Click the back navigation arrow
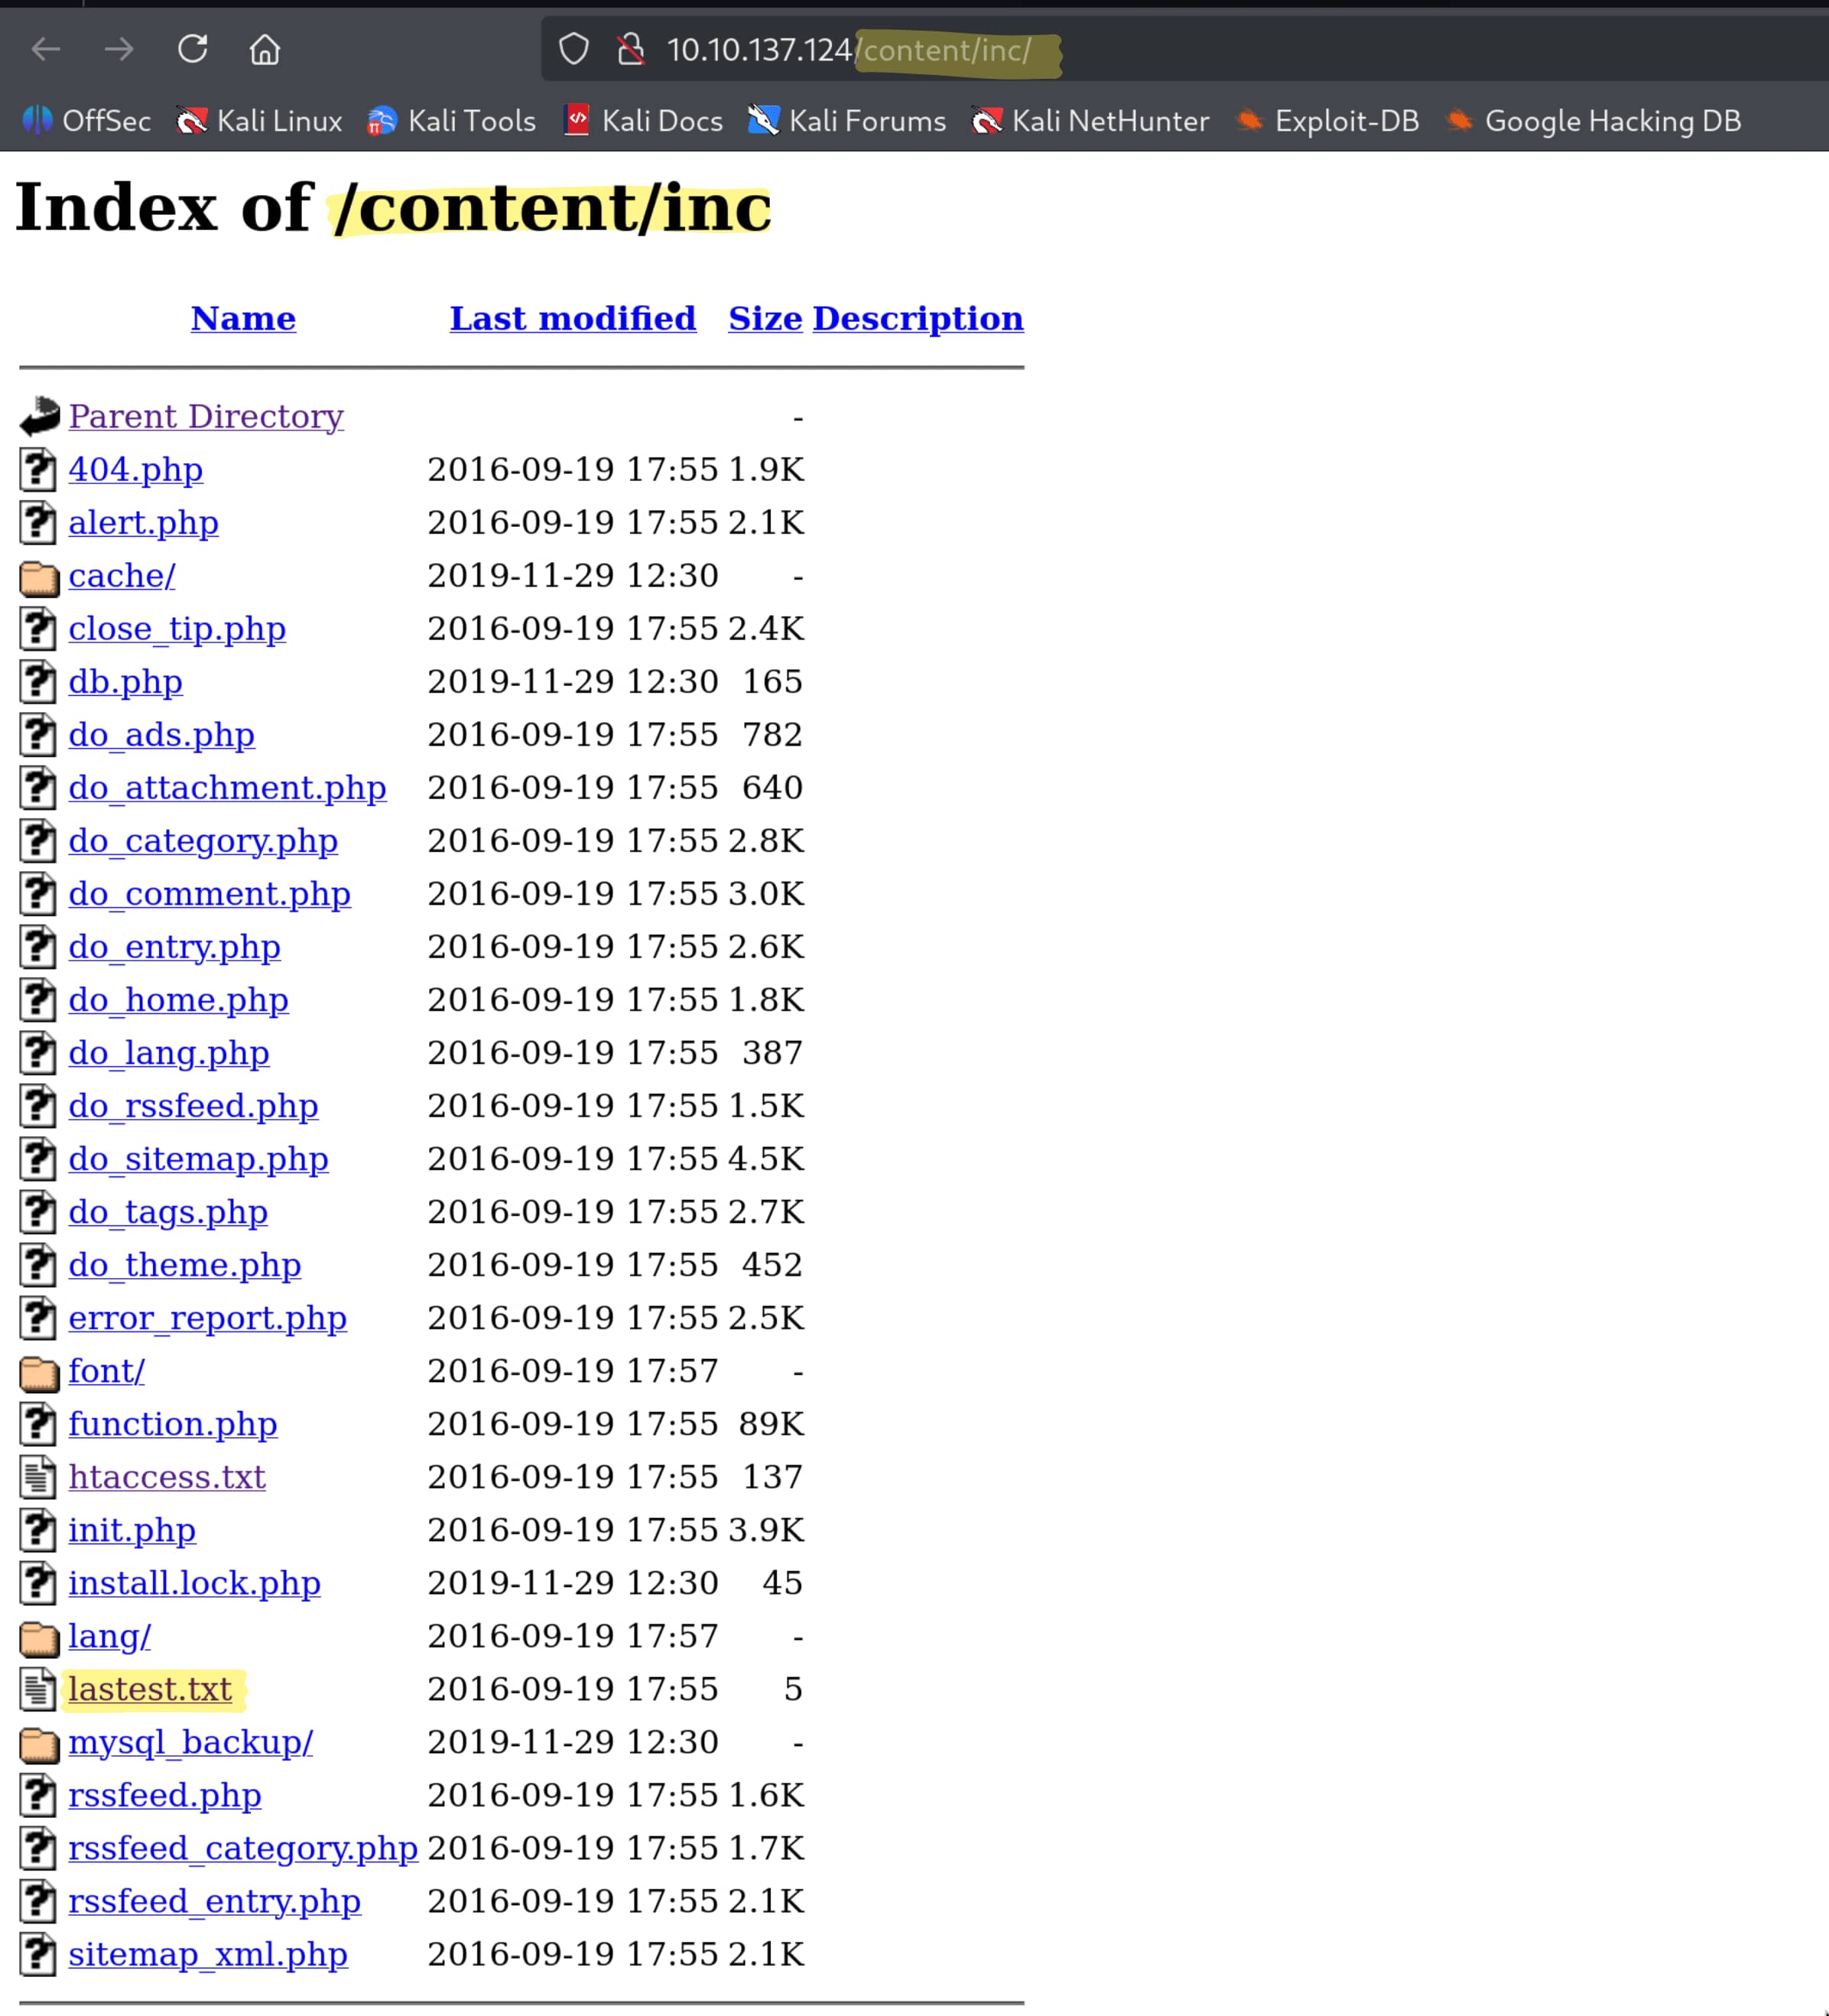 point(46,49)
